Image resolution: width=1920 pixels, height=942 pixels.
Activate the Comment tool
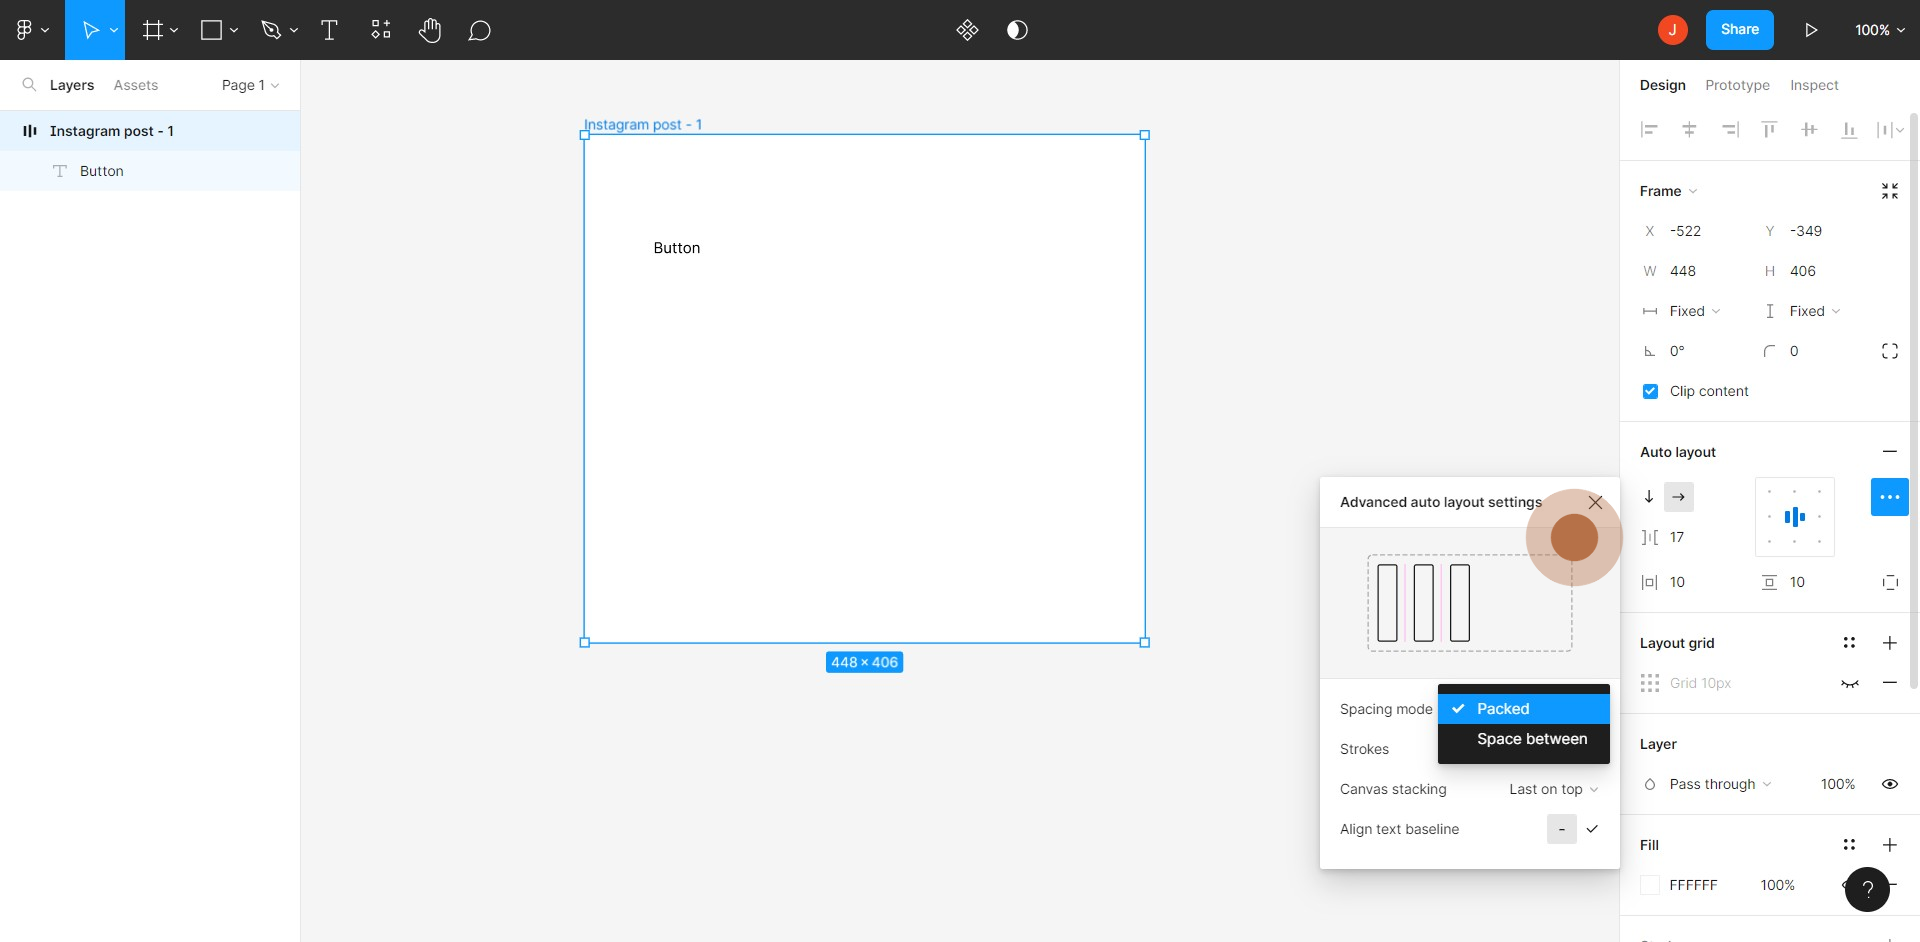pyautogui.click(x=479, y=30)
